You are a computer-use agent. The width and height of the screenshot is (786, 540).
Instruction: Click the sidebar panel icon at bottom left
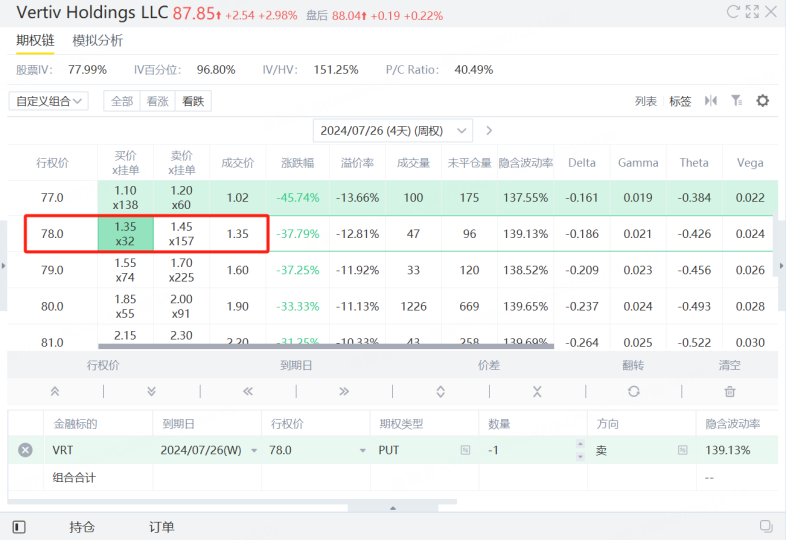(19, 527)
